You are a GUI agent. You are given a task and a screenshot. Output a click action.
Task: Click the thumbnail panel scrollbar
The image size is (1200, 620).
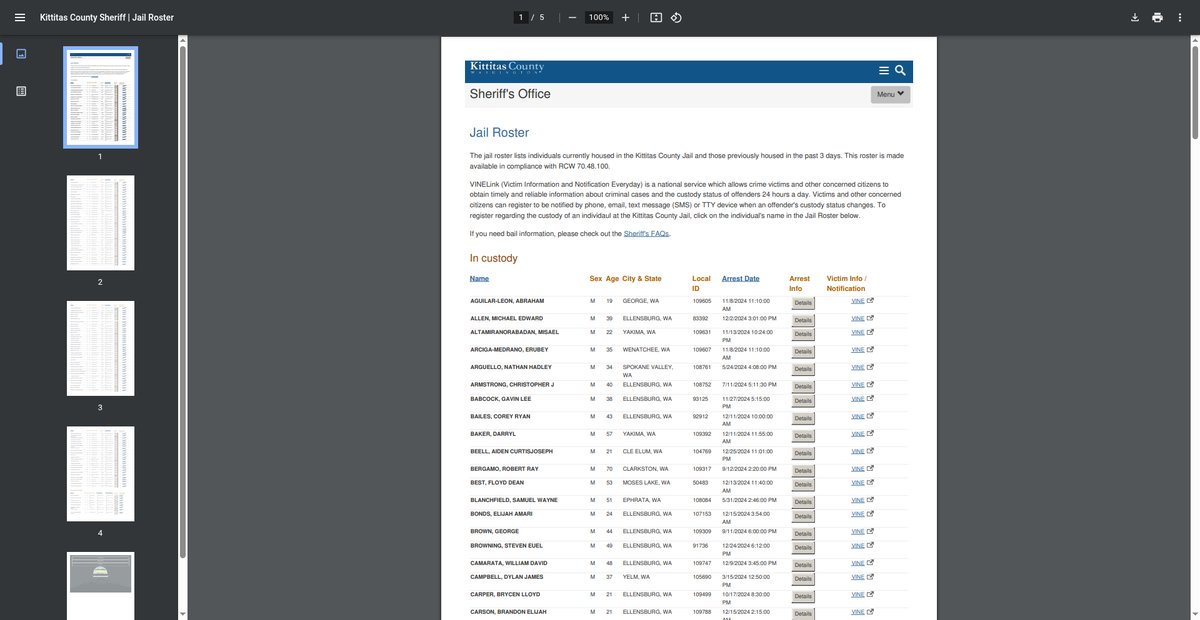pos(182,300)
